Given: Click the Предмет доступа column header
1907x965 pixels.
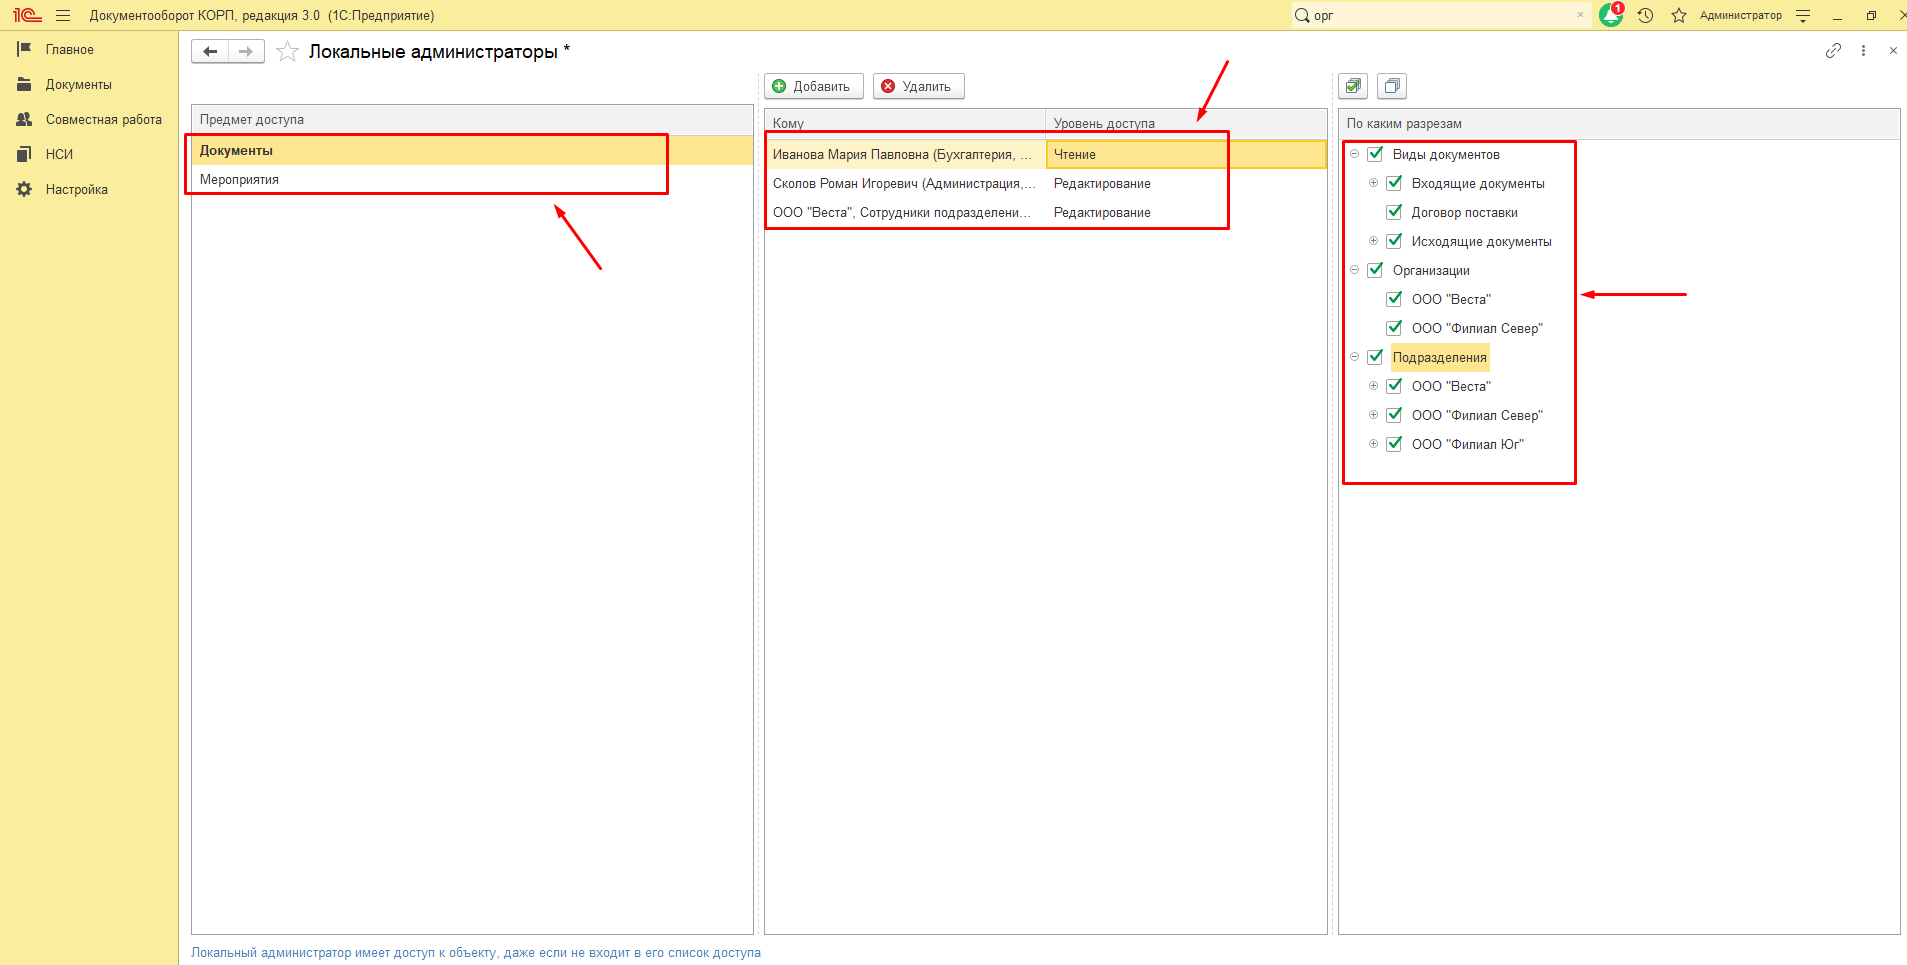Looking at the screenshot, I should (x=472, y=120).
